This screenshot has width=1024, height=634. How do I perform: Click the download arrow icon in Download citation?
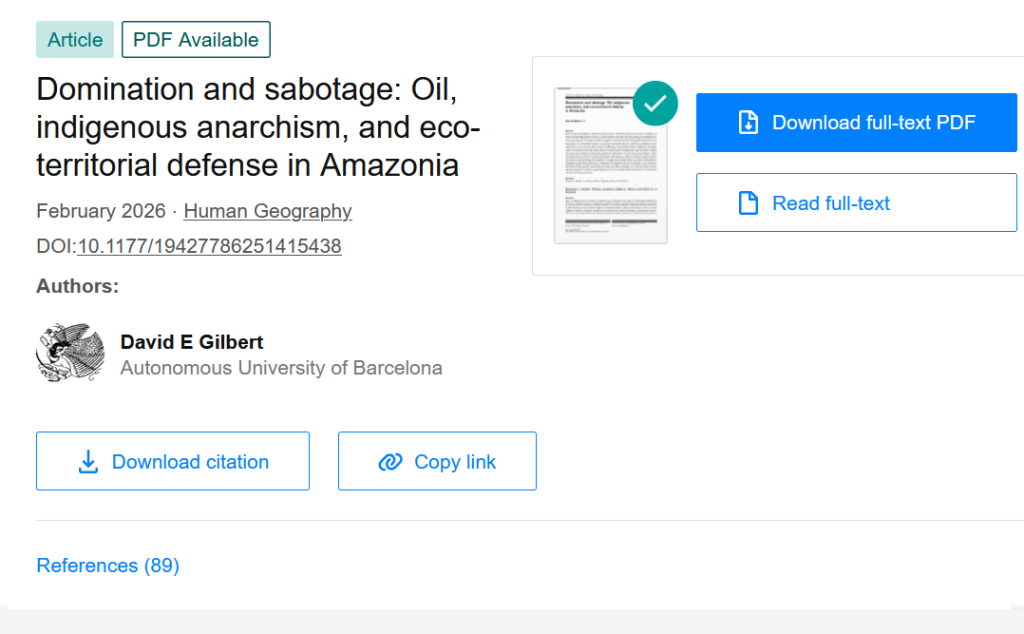tap(88, 462)
